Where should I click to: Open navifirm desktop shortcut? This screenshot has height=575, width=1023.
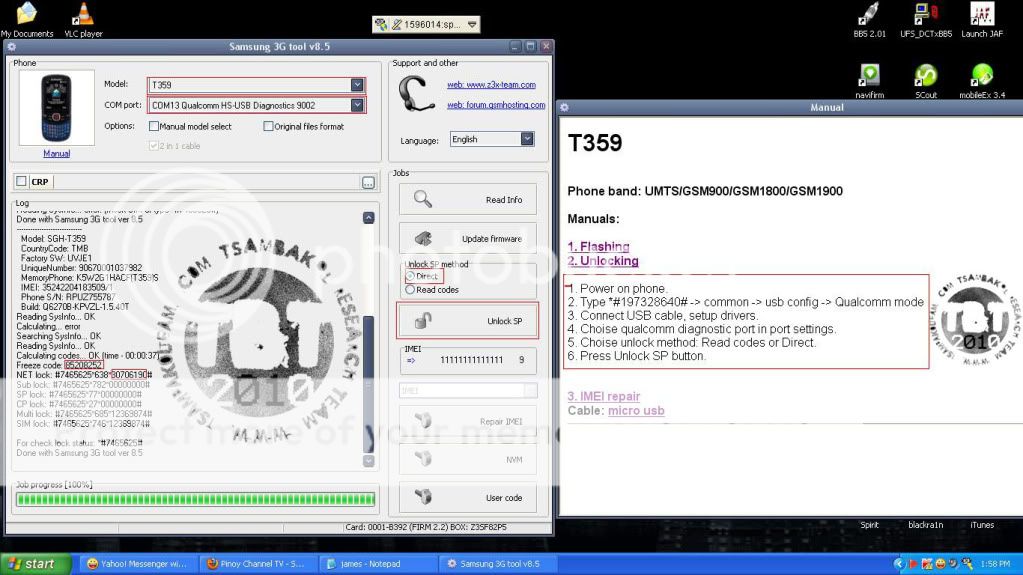(869, 81)
